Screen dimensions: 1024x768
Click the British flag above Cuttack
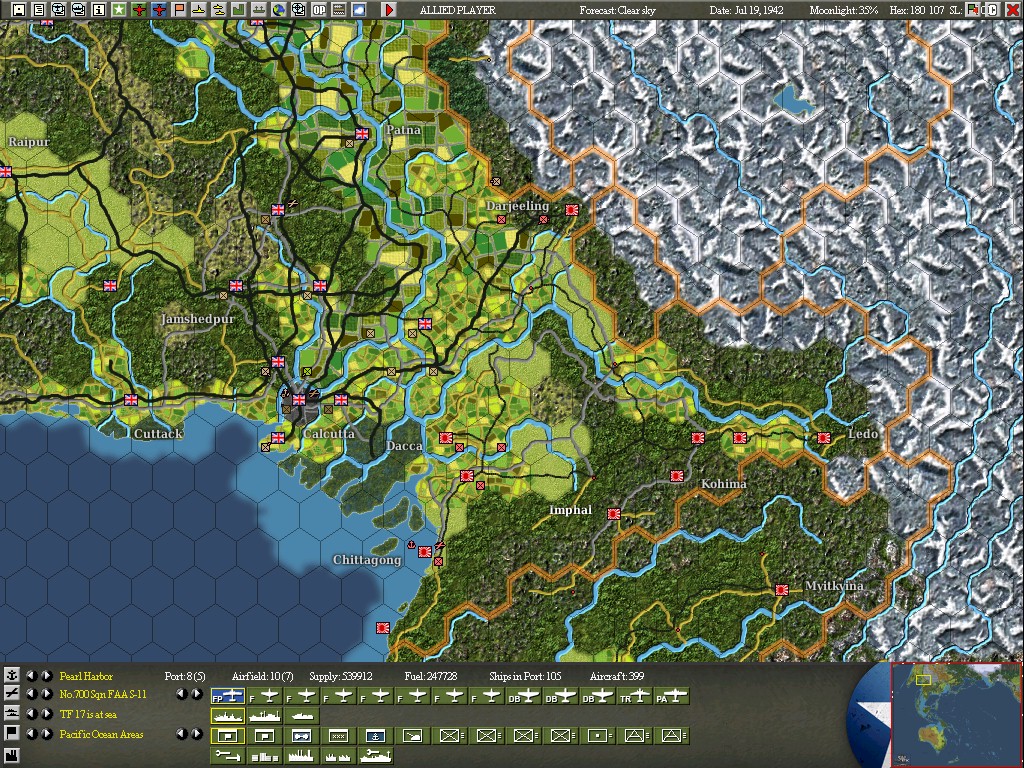pyautogui.click(x=131, y=400)
